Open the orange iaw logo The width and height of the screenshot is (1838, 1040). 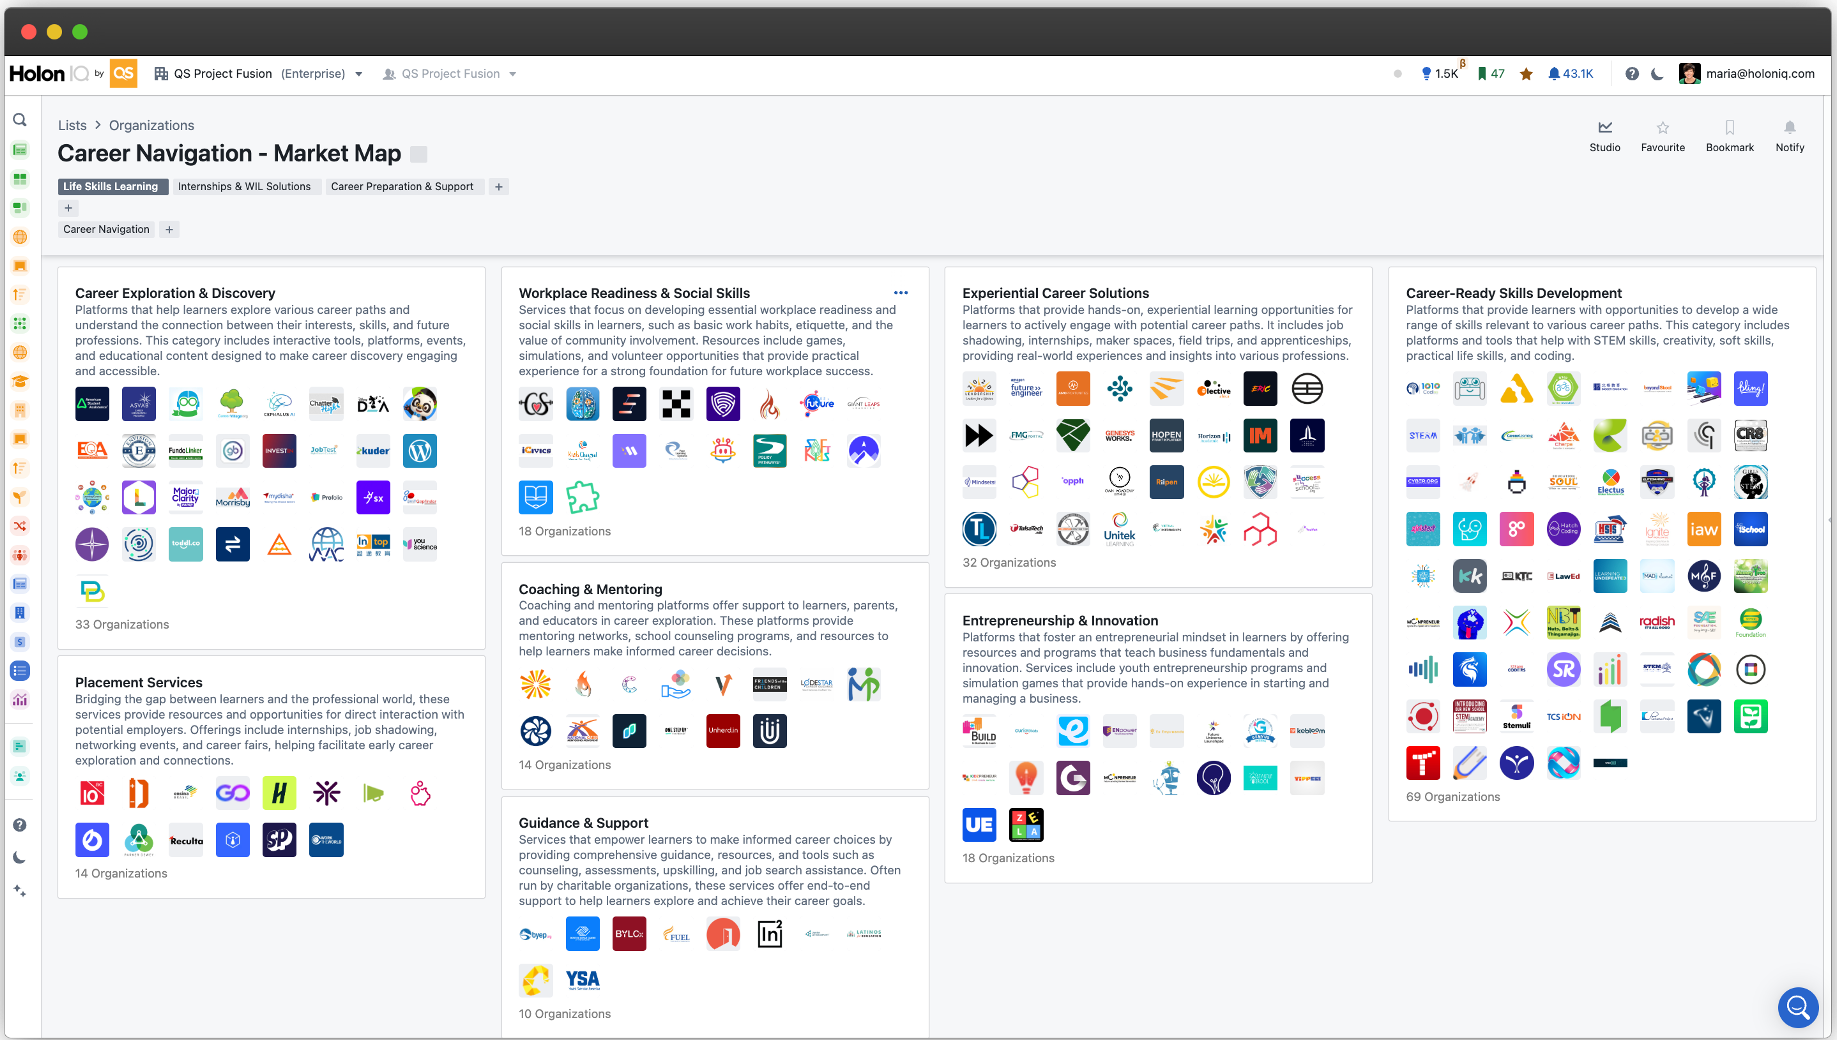pyautogui.click(x=1704, y=529)
